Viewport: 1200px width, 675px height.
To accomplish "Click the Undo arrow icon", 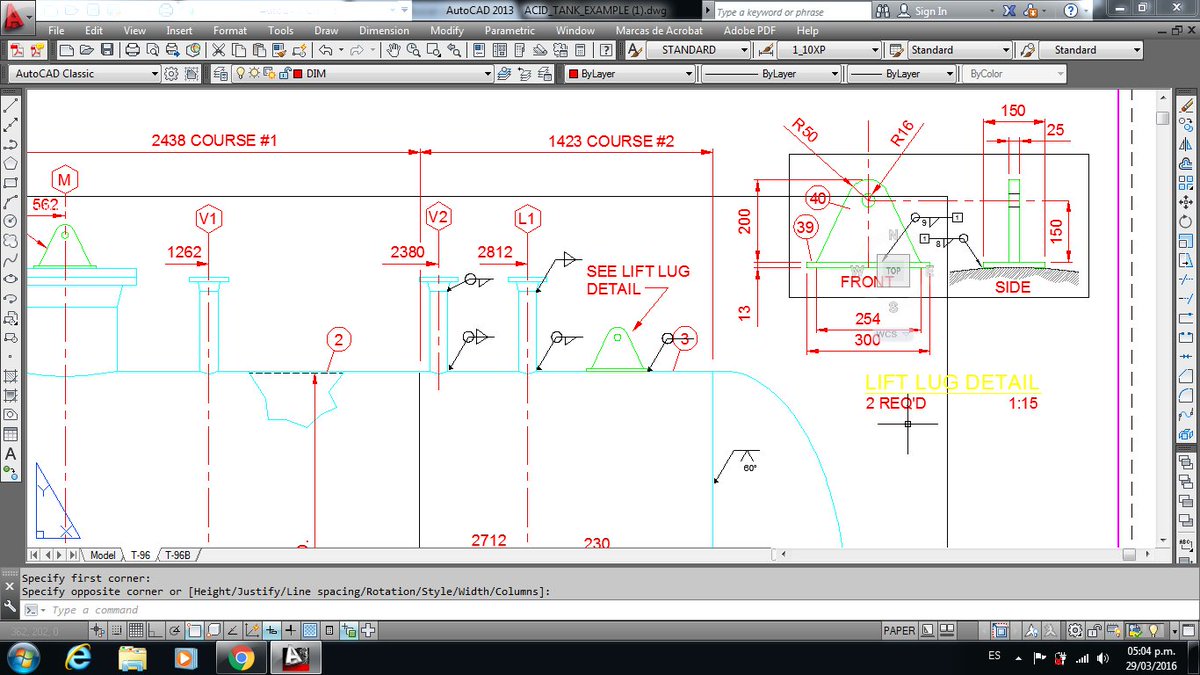I will click(x=326, y=50).
